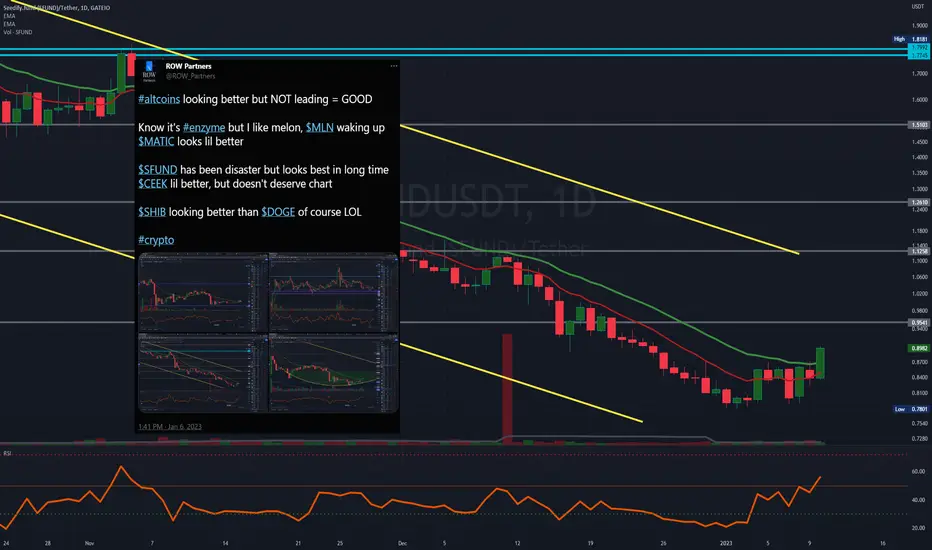Click the green current price label 0.8982
This screenshot has width=932, height=550.
[x=919, y=348]
